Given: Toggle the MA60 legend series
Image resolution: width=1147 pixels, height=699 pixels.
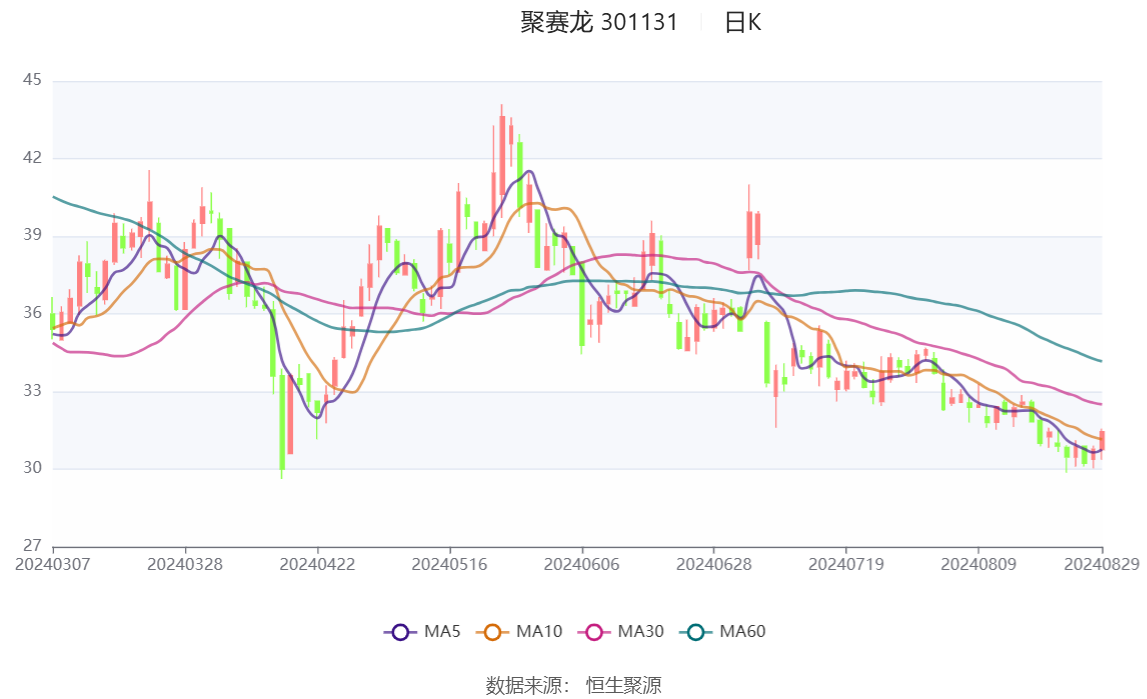Looking at the screenshot, I should pos(723,632).
